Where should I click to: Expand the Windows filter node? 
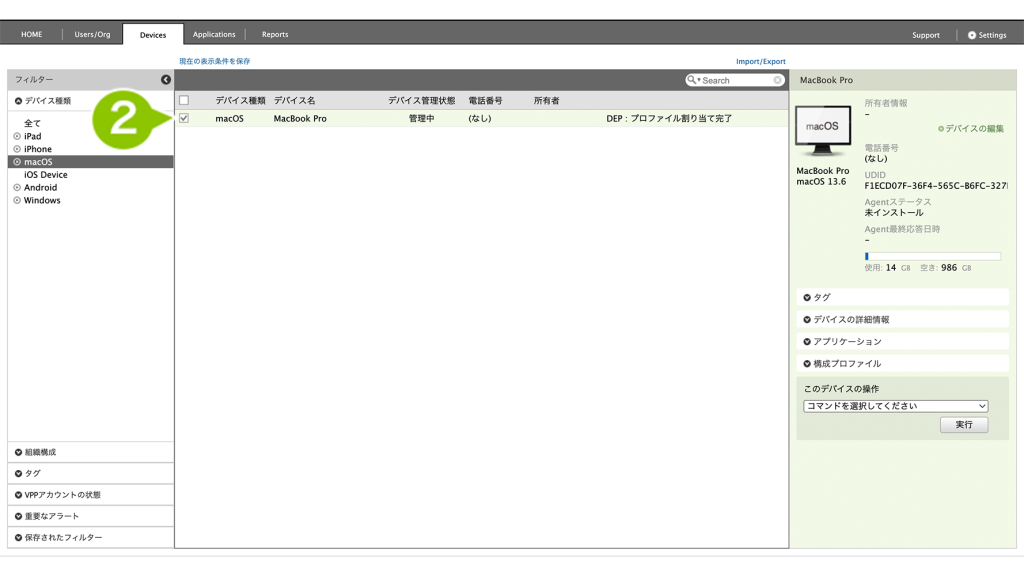click(17, 200)
